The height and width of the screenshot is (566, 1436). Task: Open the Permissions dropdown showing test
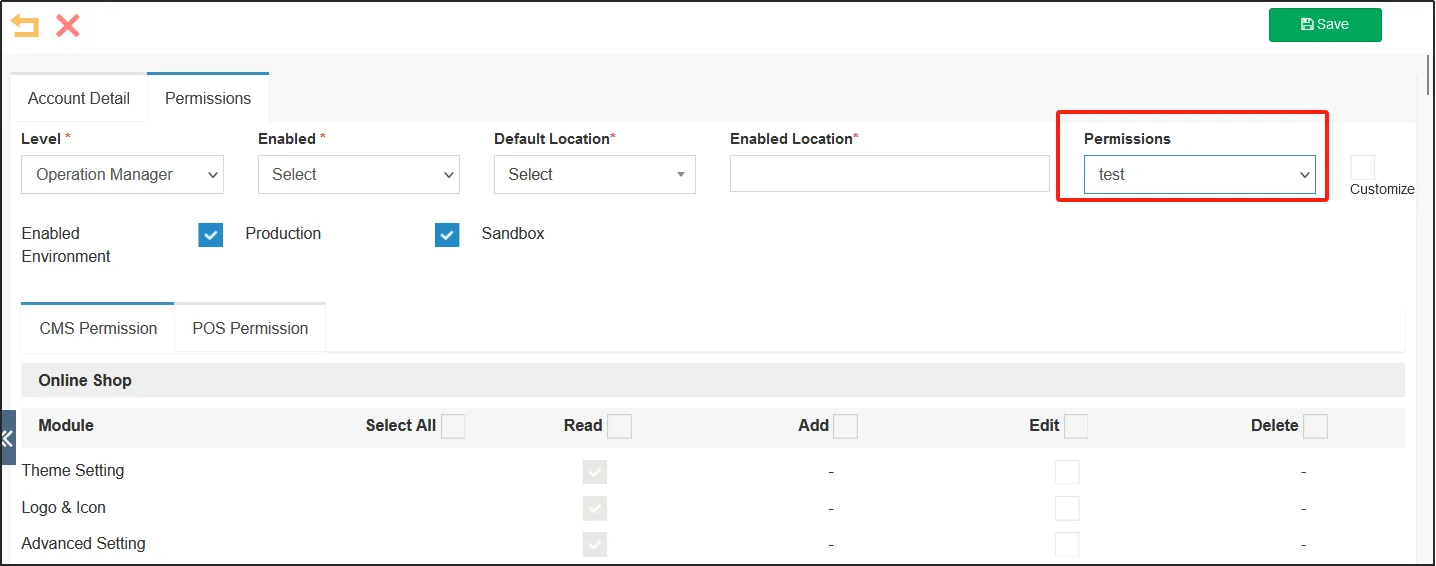(x=1200, y=174)
